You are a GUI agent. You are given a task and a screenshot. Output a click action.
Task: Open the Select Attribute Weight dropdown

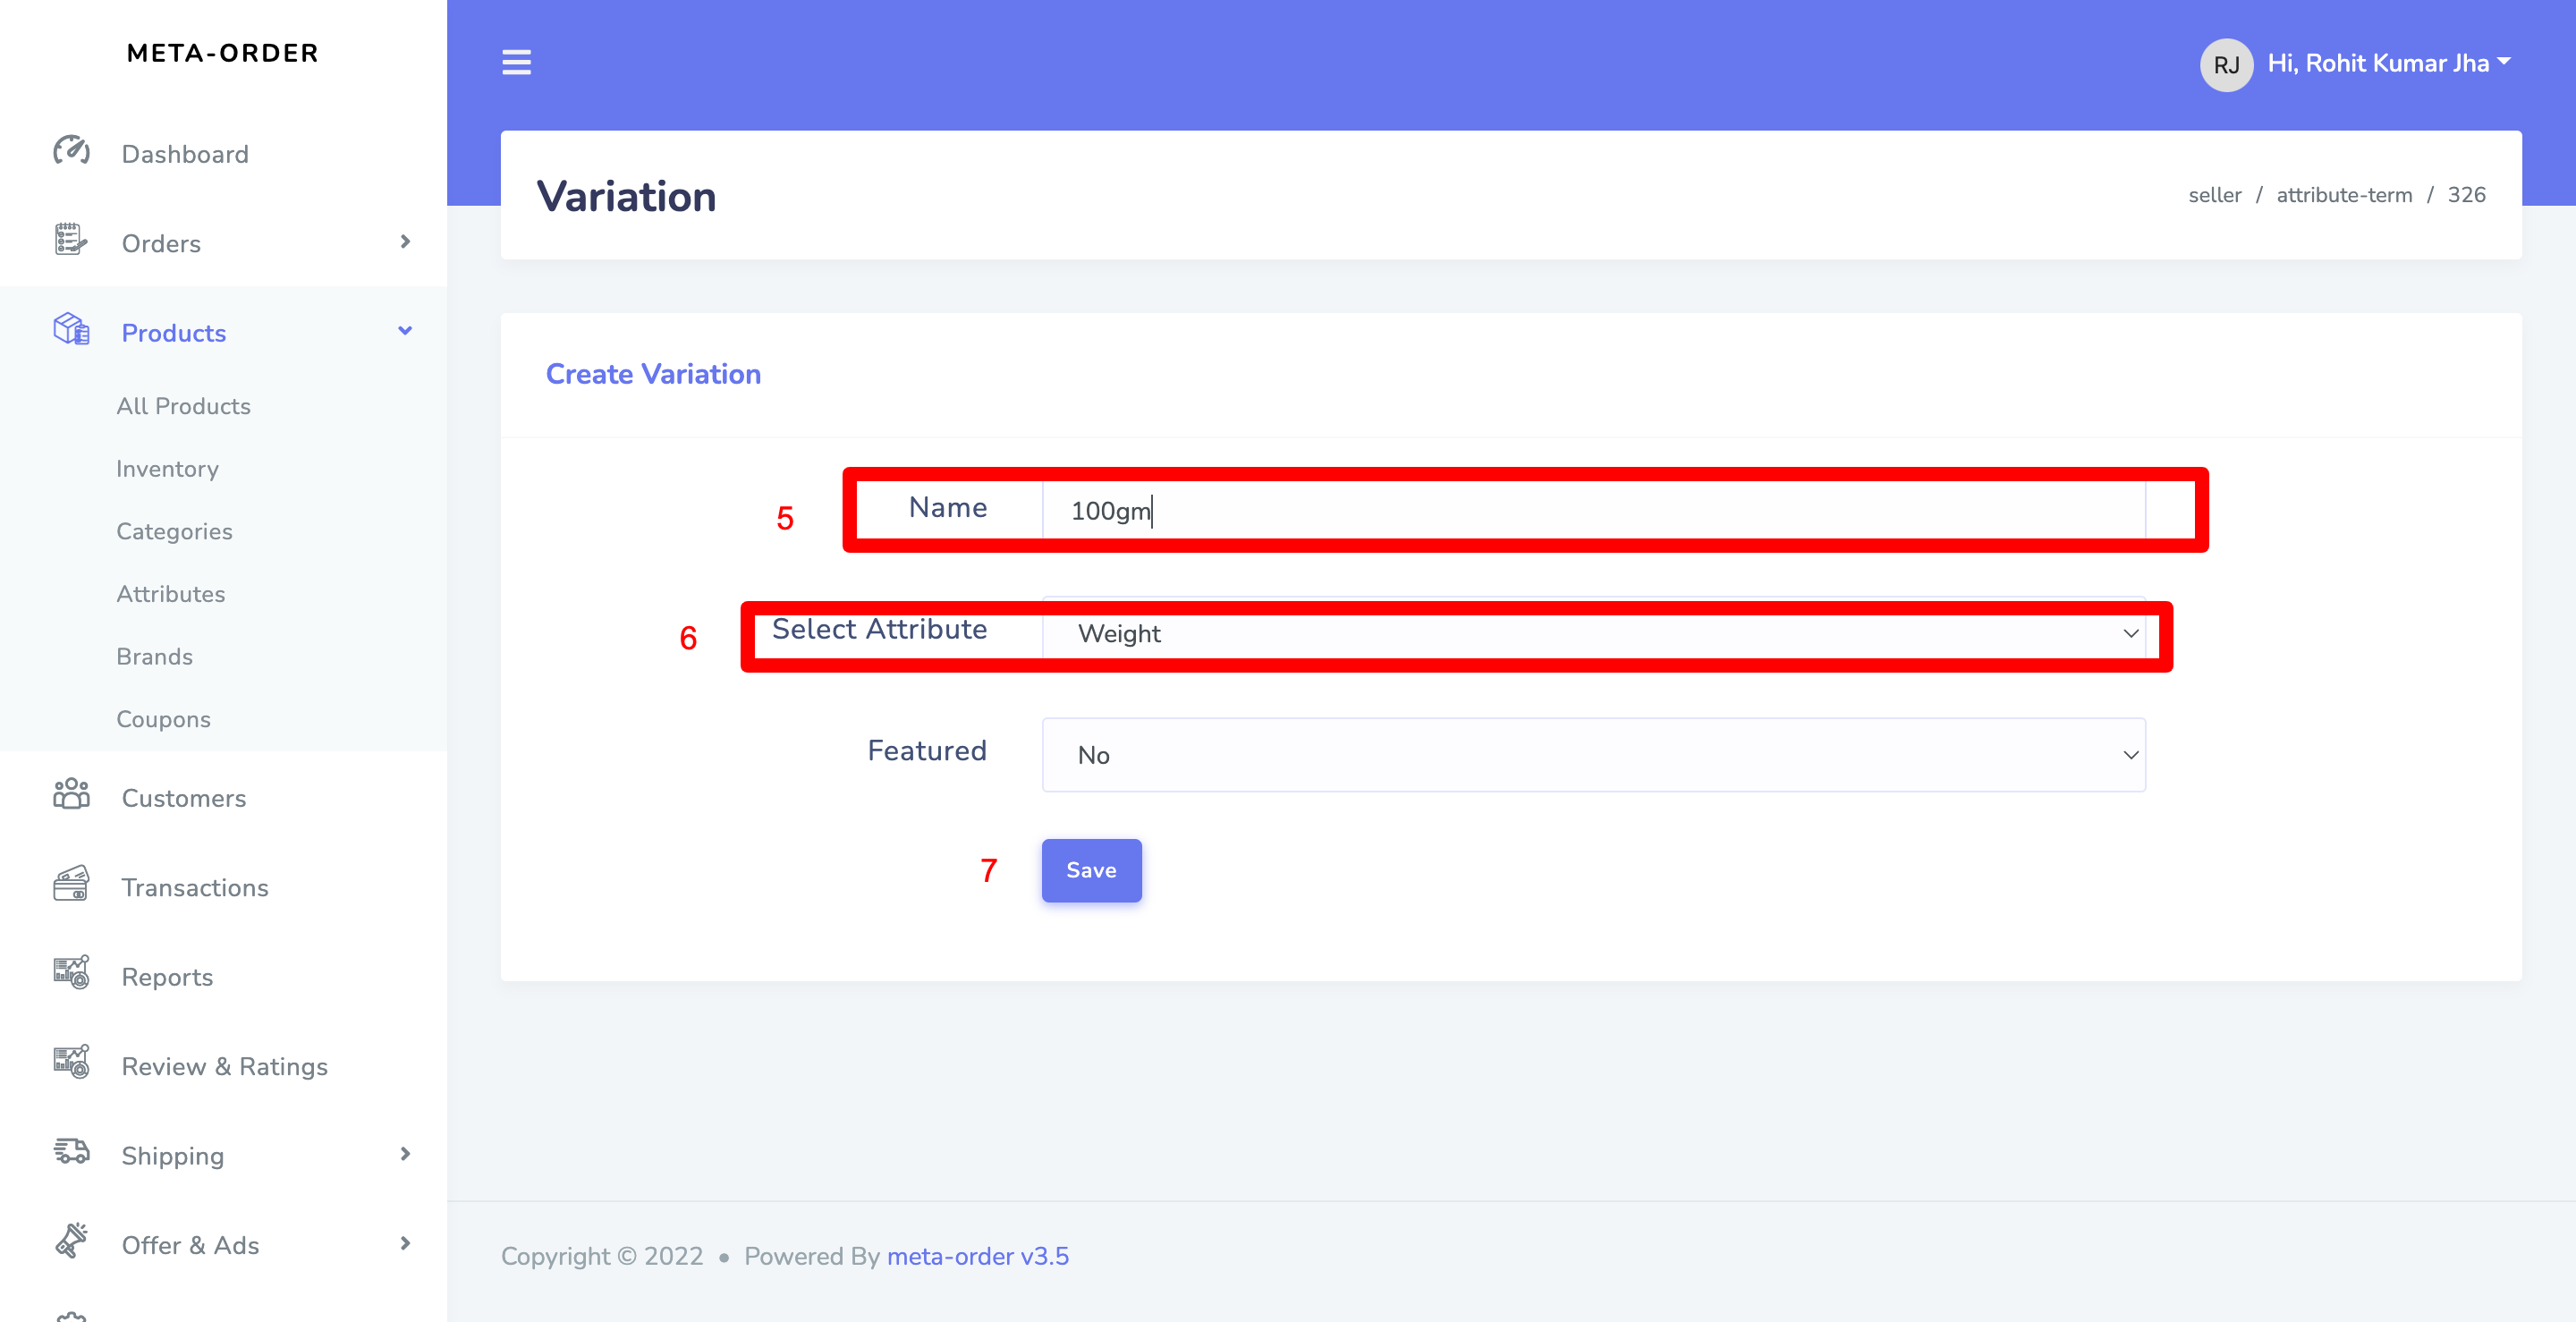tap(1592, 634)
